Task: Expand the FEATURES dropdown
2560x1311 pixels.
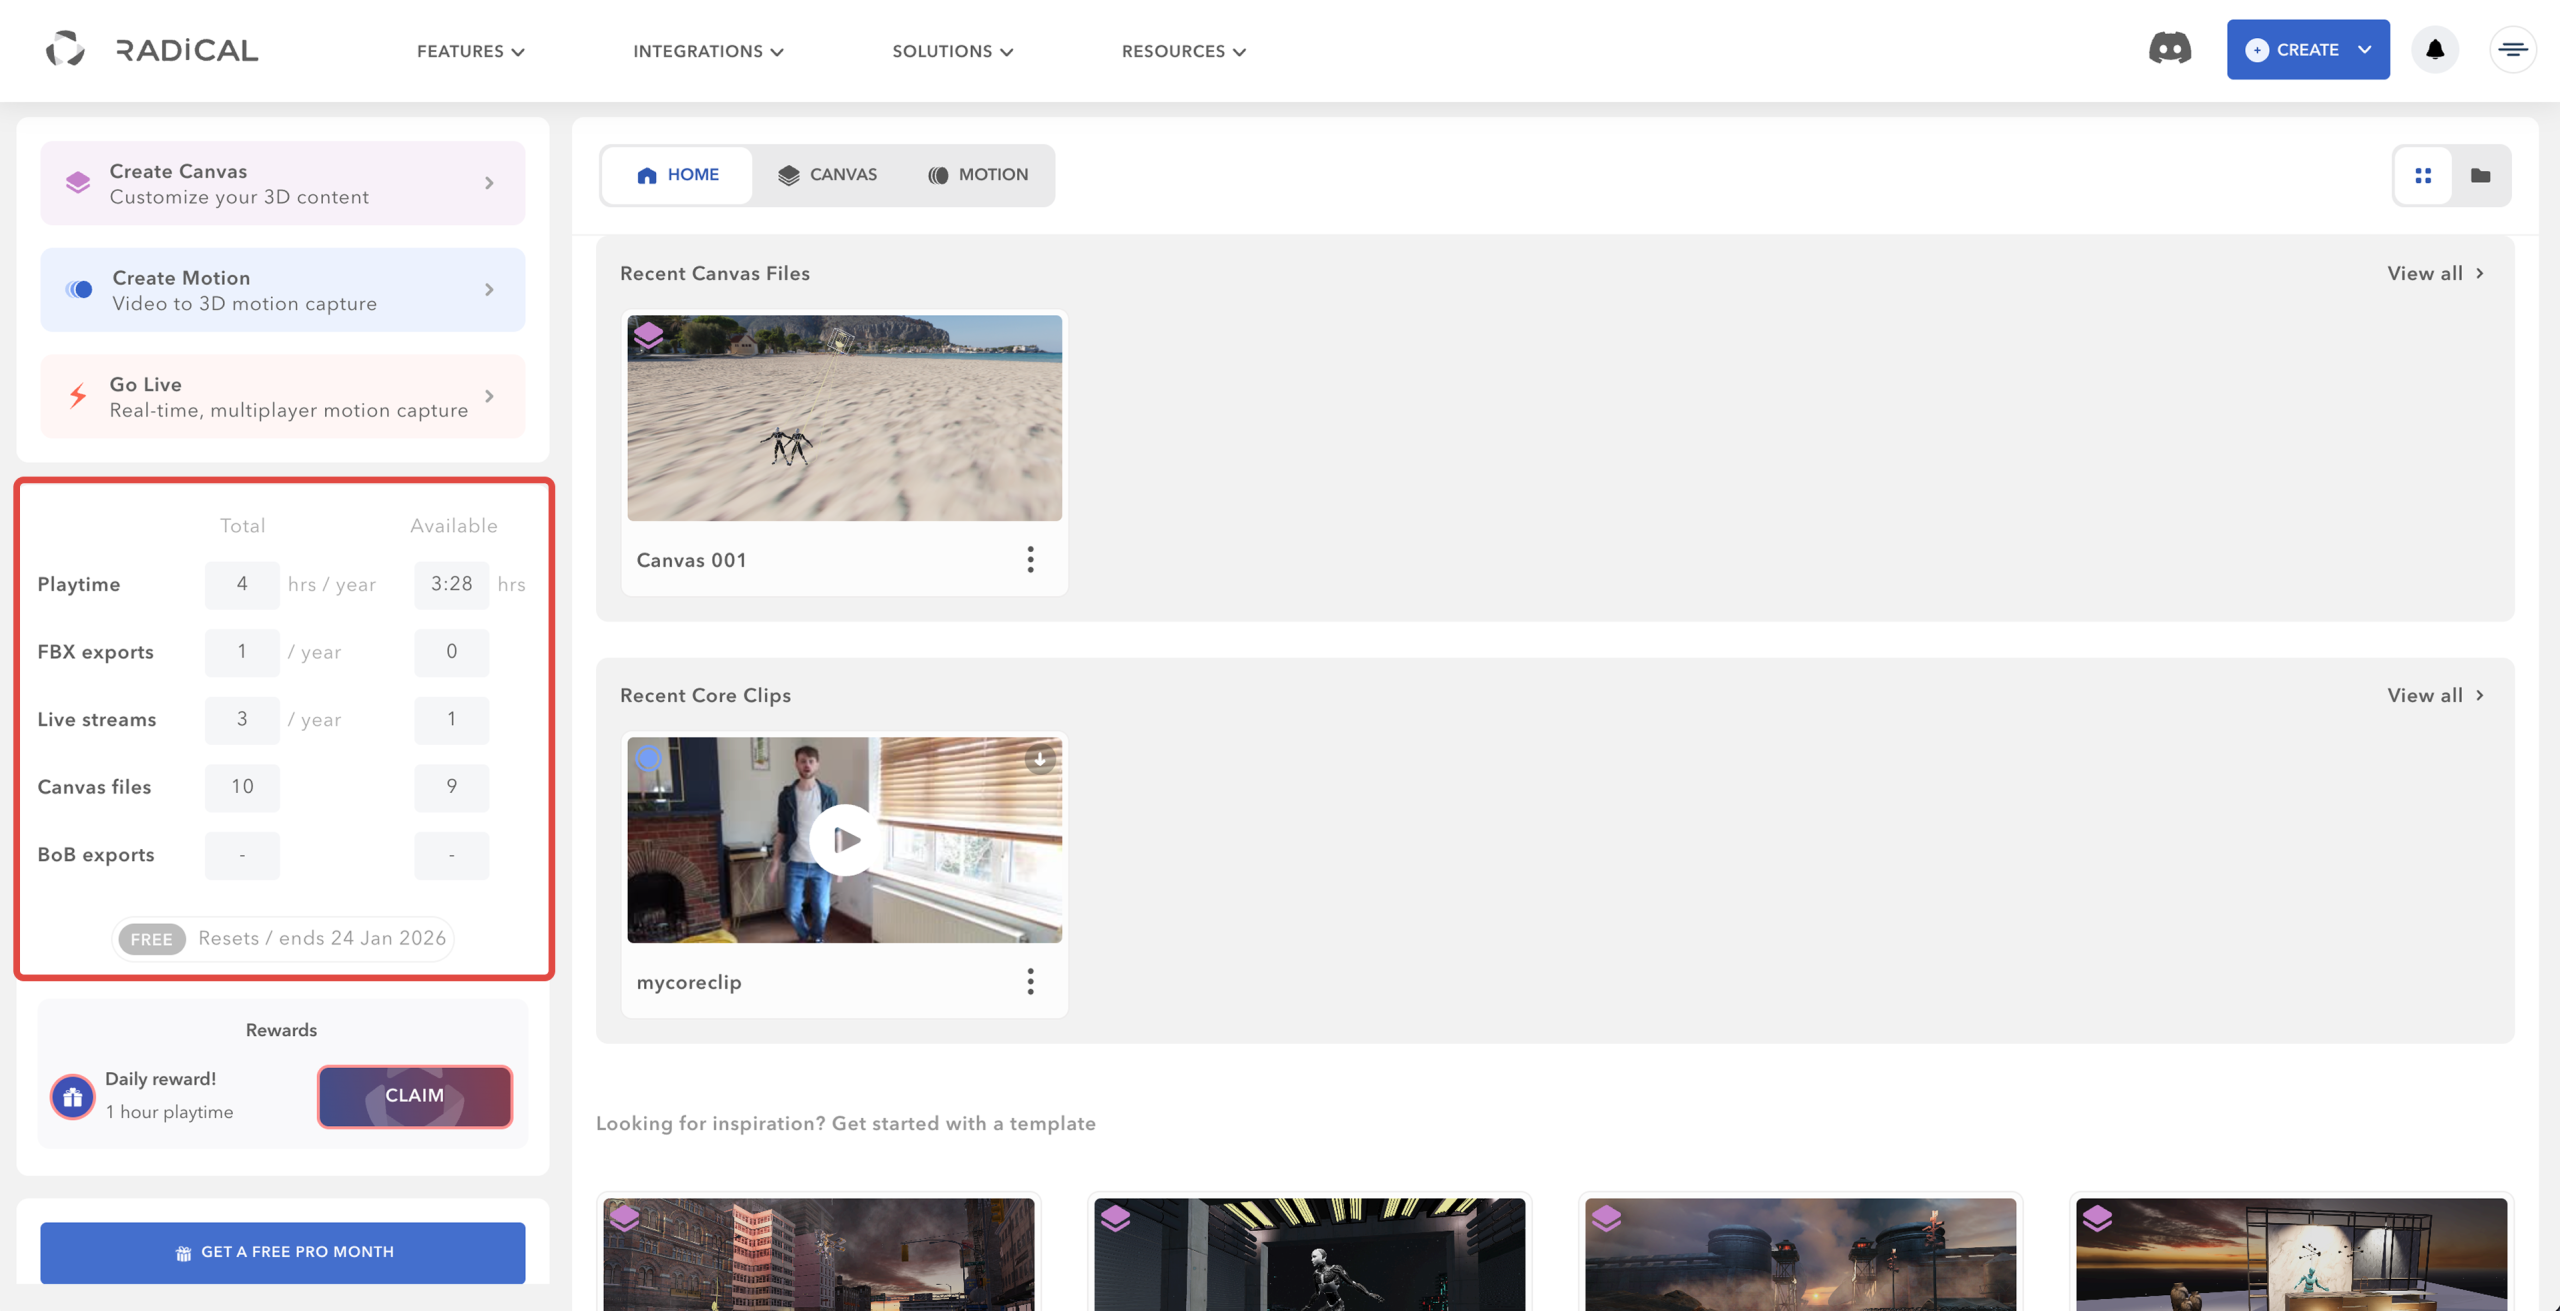Action: [469, 50]
